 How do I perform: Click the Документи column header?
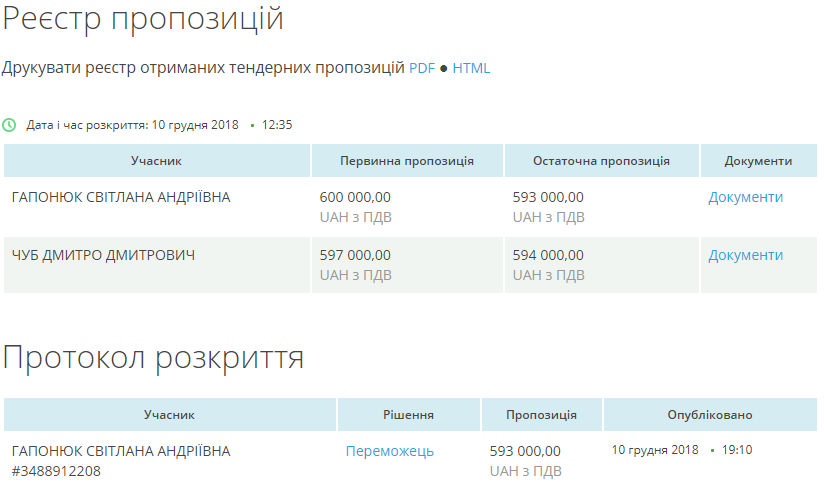[758, 161]
